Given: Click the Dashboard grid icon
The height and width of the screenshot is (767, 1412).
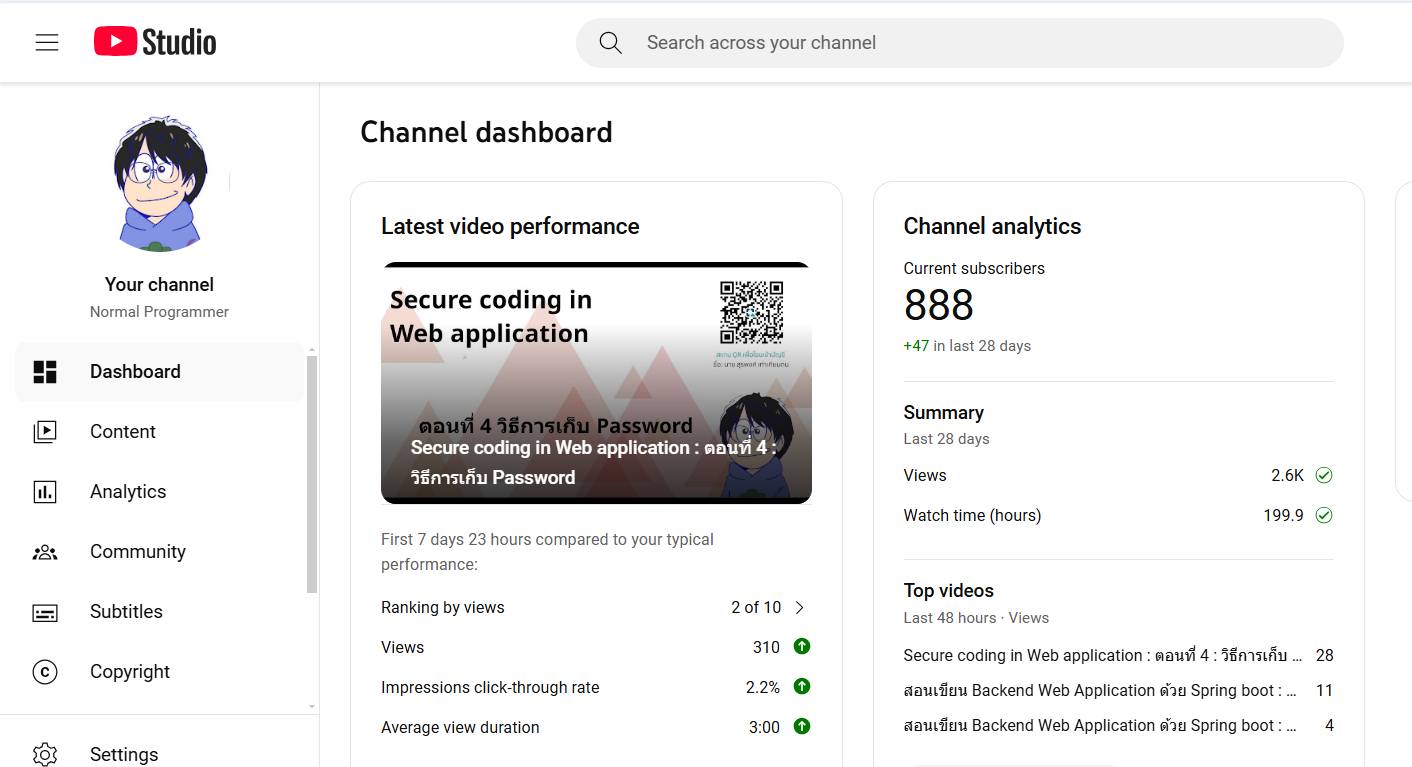Looking at the screenshot, I should [45, 372].
